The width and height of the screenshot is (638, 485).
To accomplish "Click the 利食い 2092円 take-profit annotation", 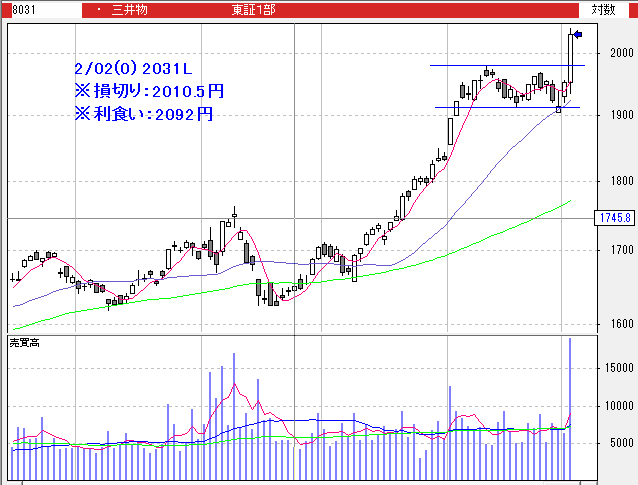I will click(144, 114).
